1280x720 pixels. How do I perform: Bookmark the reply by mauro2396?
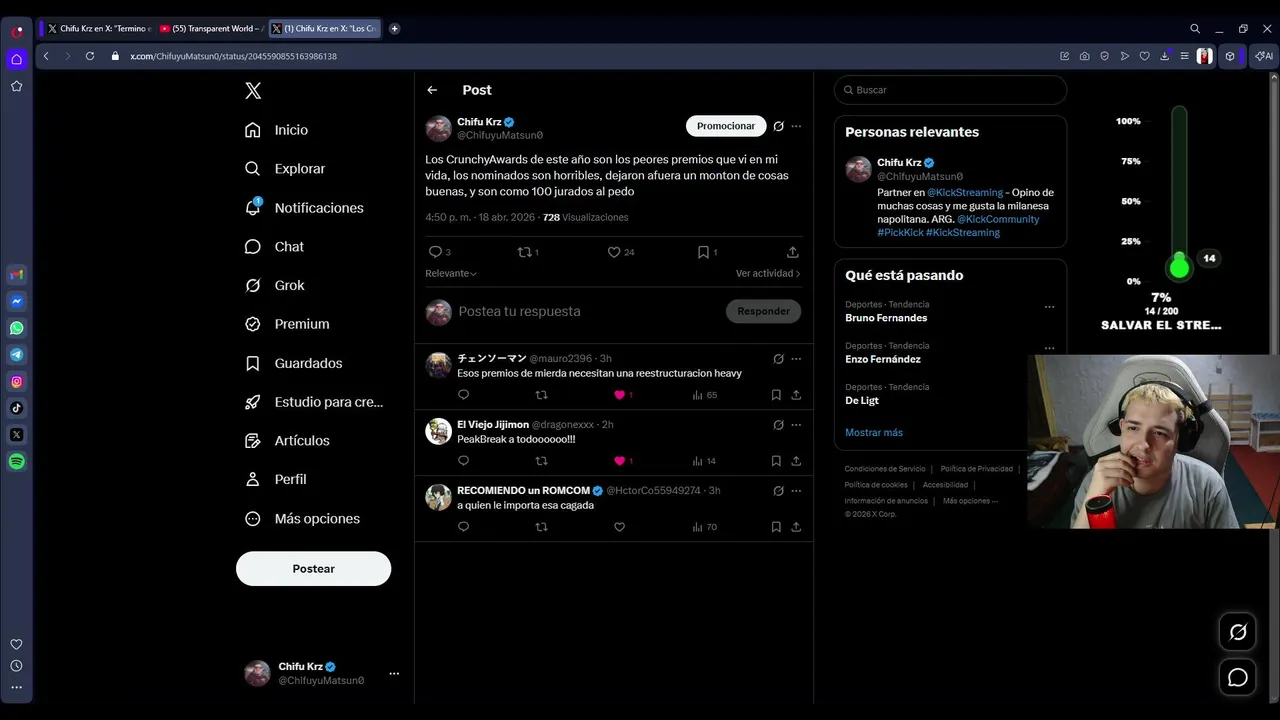pyautogui.click(x=776, y=395)
